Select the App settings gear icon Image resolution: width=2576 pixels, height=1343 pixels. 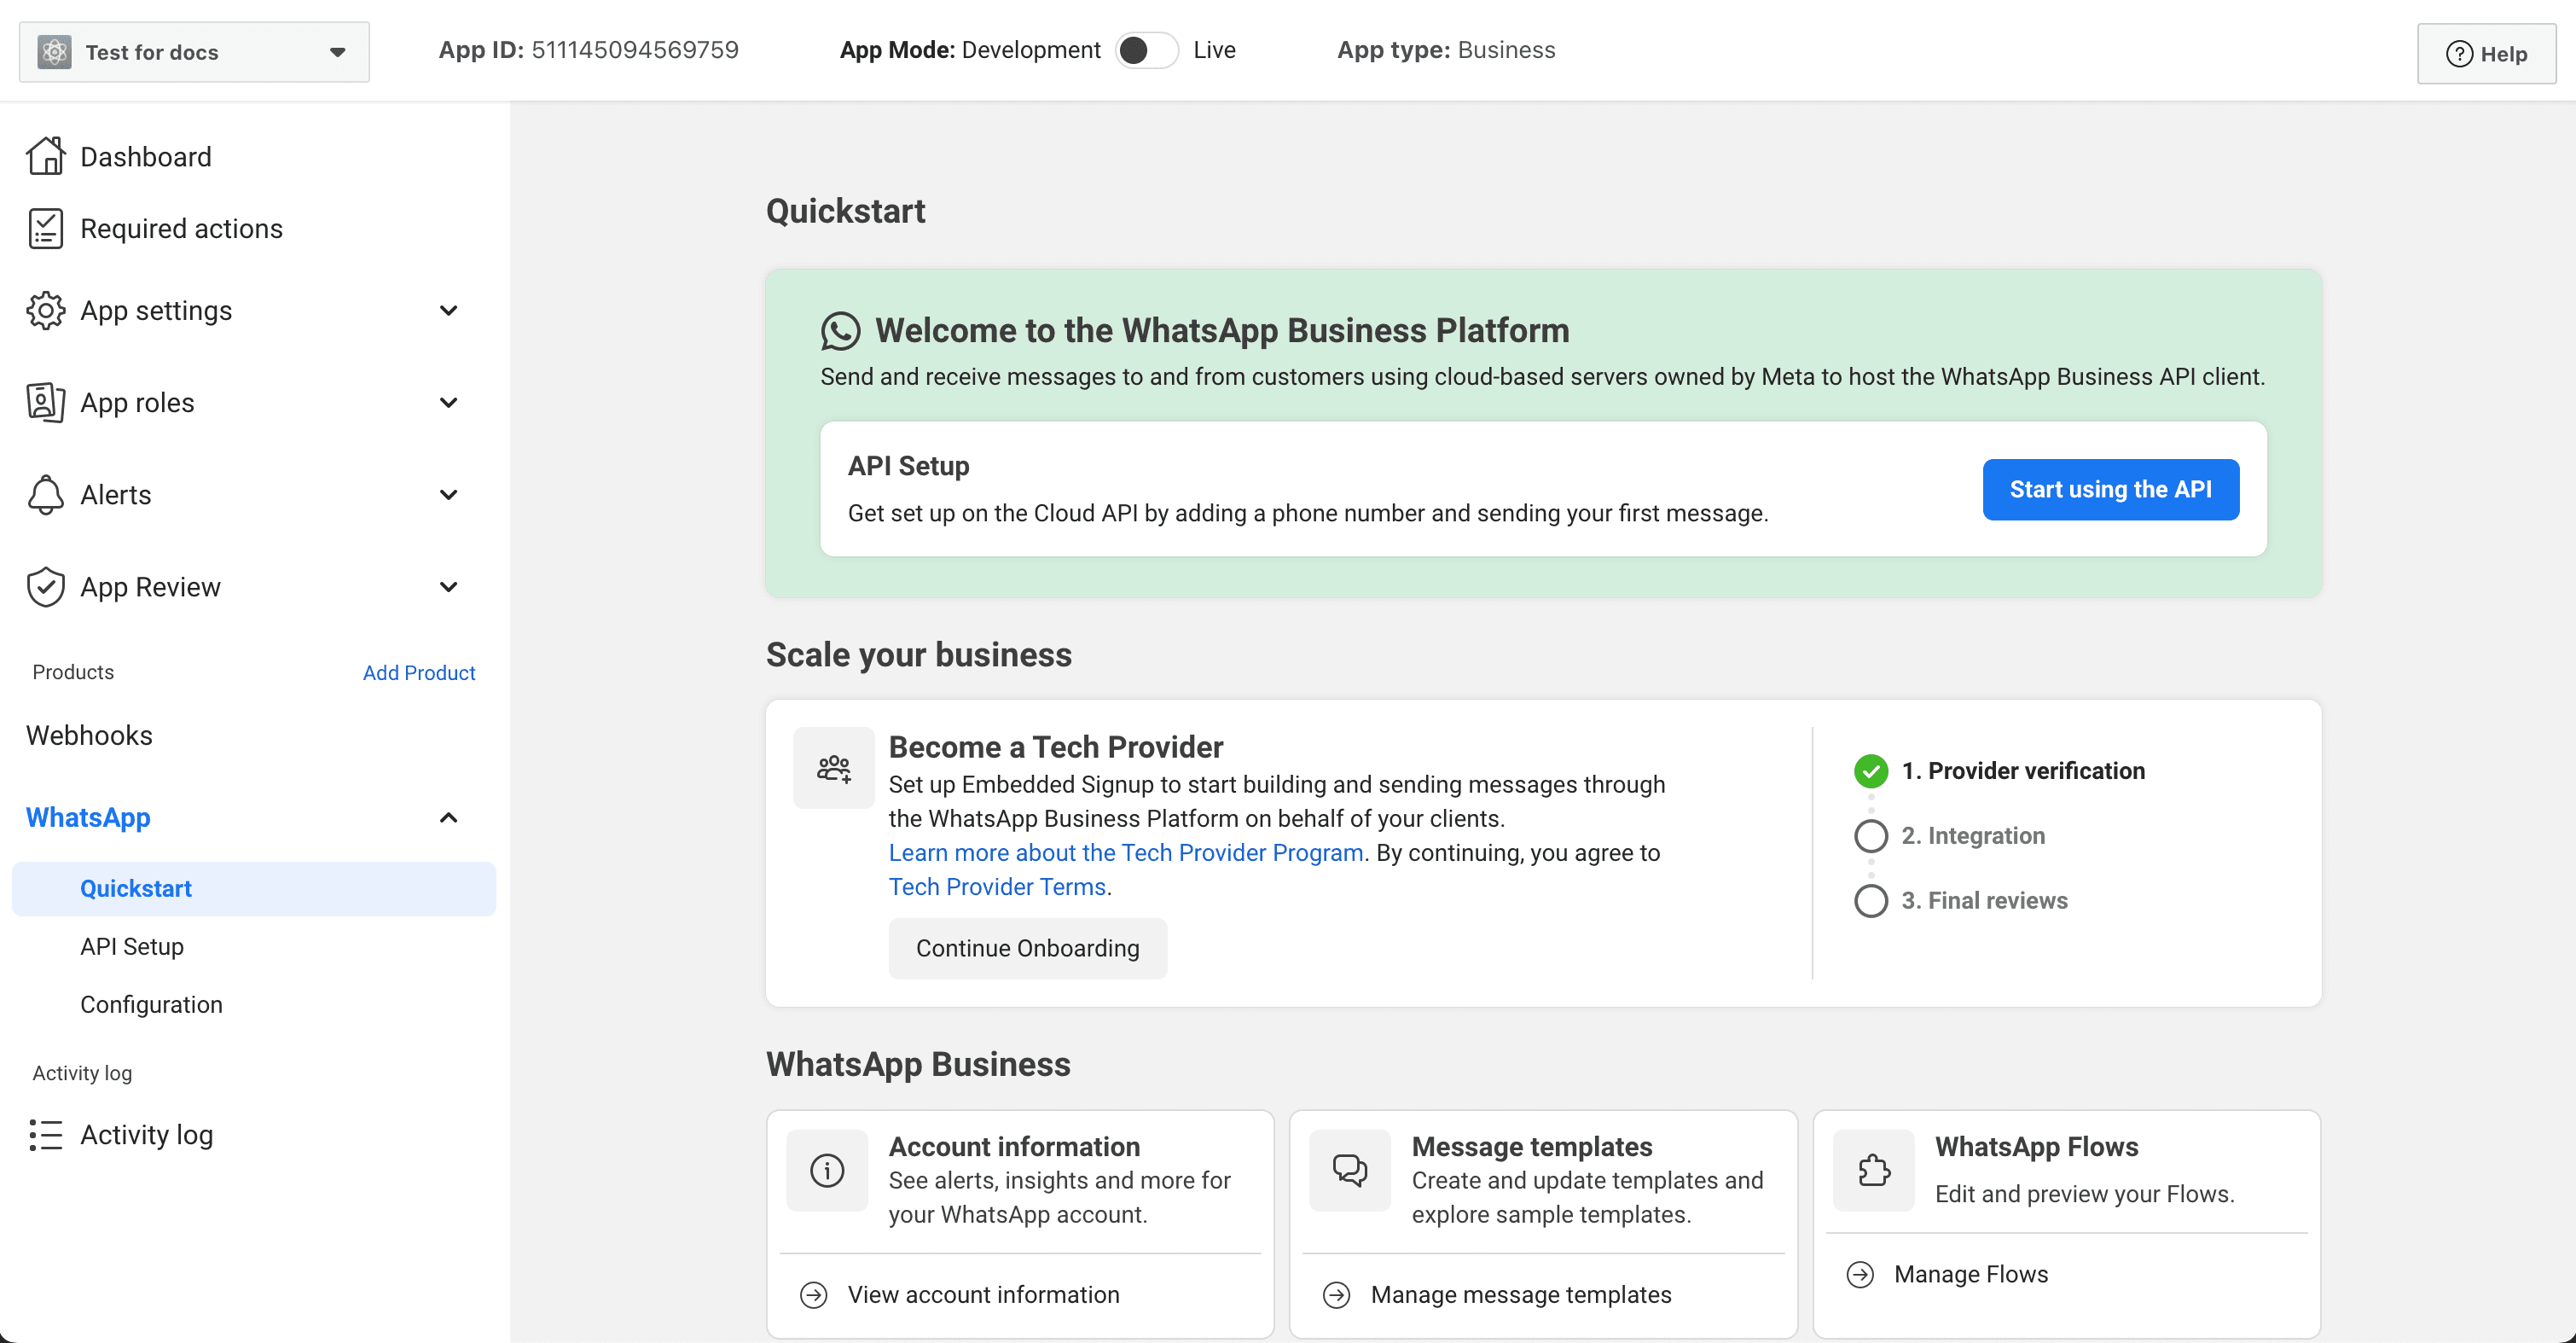(x=45, y=310)
